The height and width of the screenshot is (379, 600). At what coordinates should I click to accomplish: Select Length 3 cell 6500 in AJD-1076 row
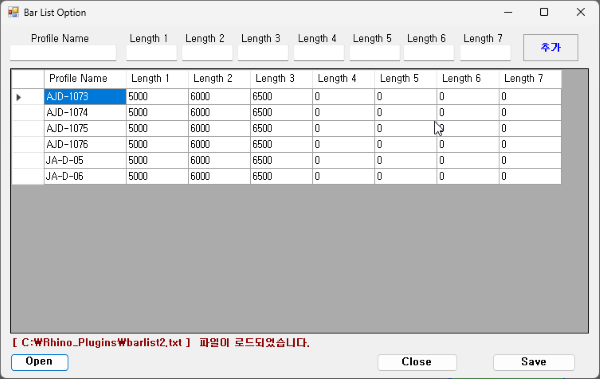pyautogui.click(x=281, y=144)
